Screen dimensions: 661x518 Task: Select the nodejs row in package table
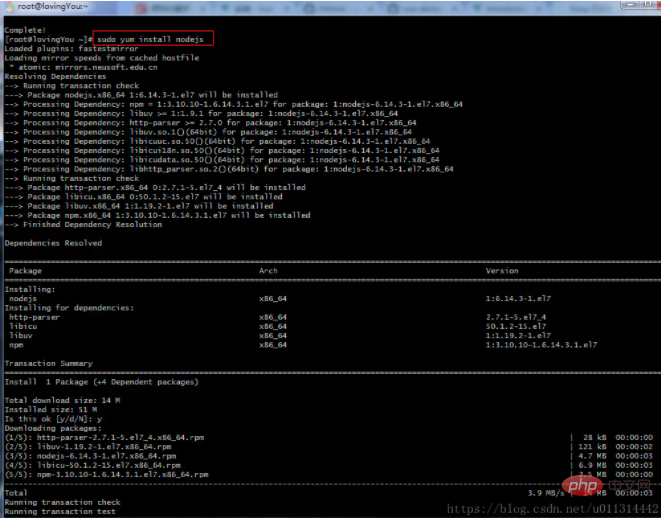pos(301,298)
